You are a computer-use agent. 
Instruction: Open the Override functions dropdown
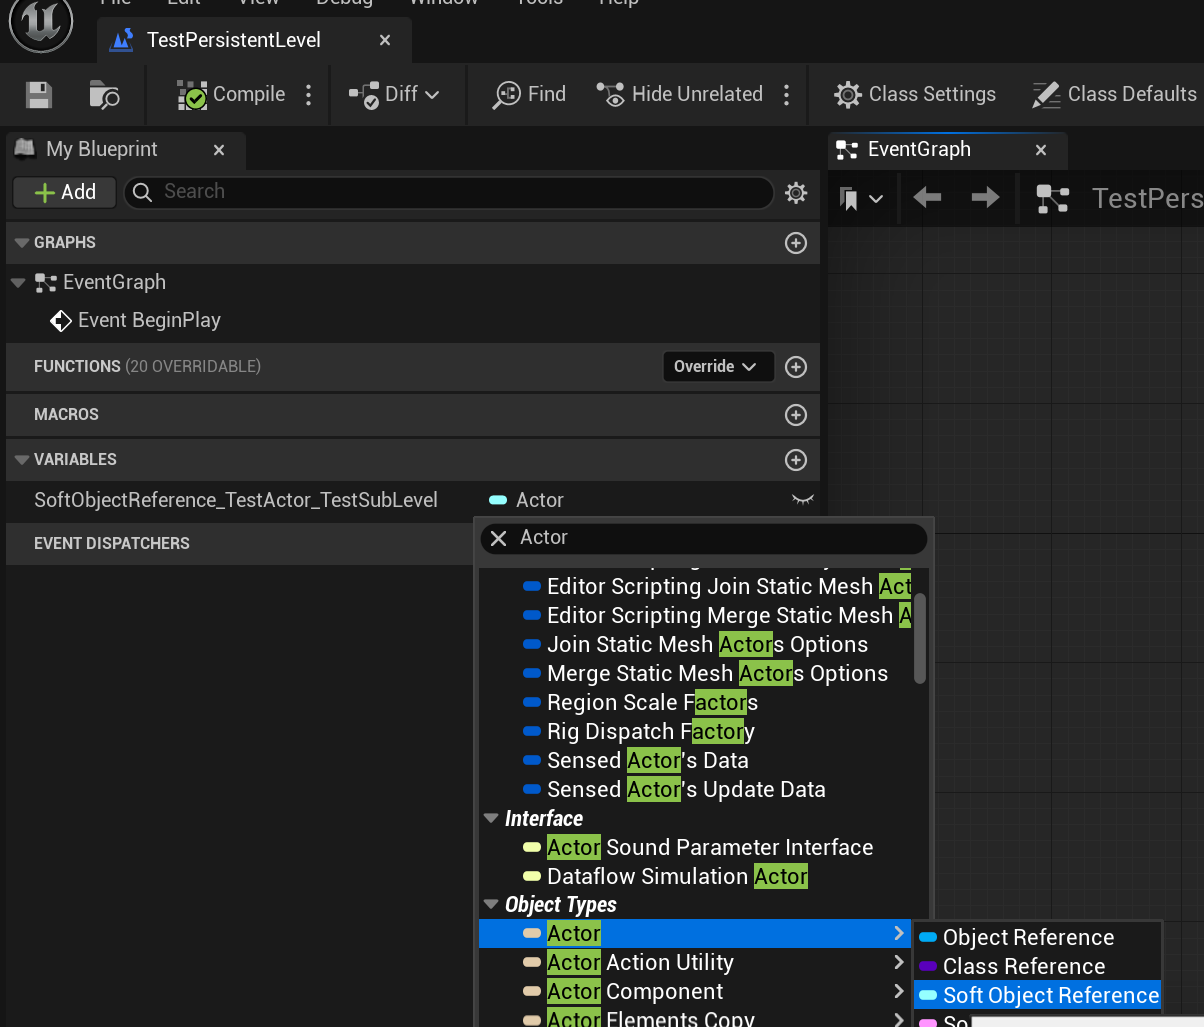pos(716,367)
